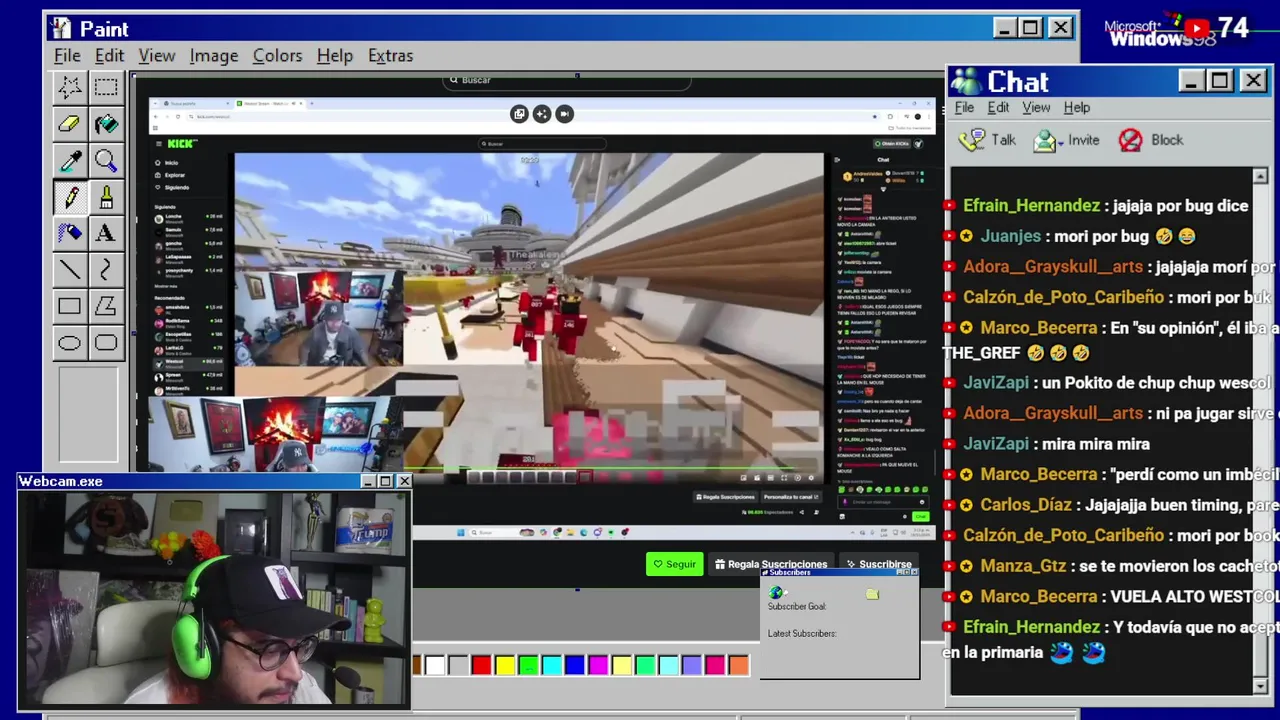Image resolution: width=1280 pixels, height=720 pixels.
Task: Select the Pick Color eyedropper tool
Action: (x=69, y=161)
